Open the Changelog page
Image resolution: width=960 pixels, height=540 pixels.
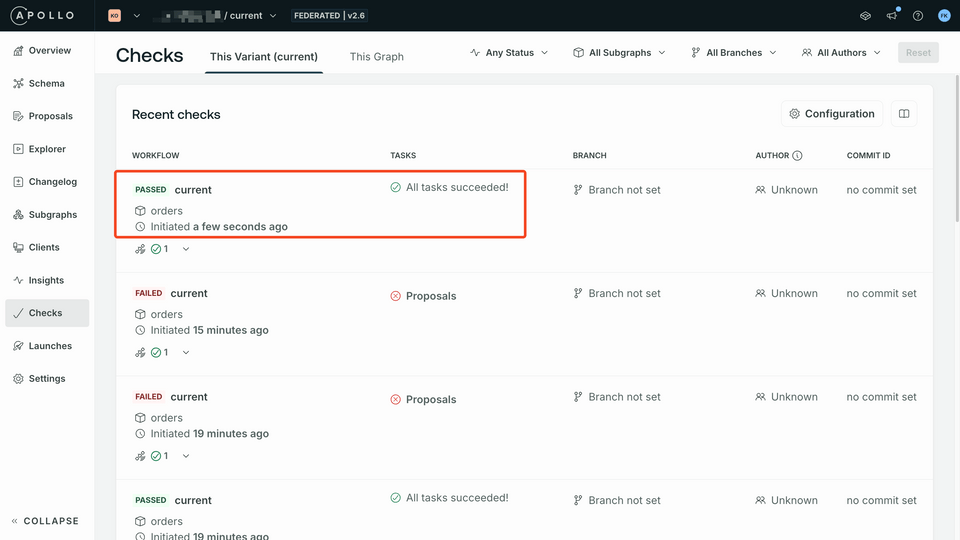coord(47,182)
